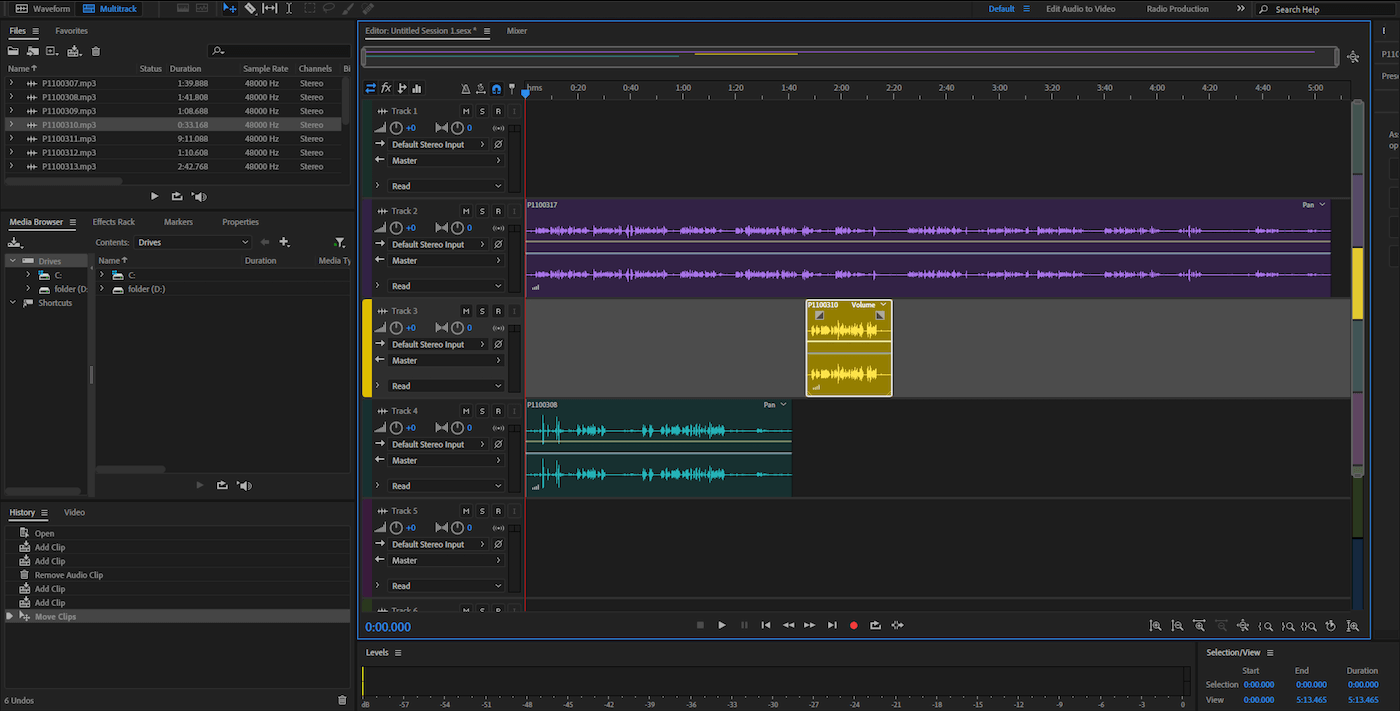Switch to Waveform view
The height and width of the screenshot is (711, 1400).
click(x=43, y=9)
